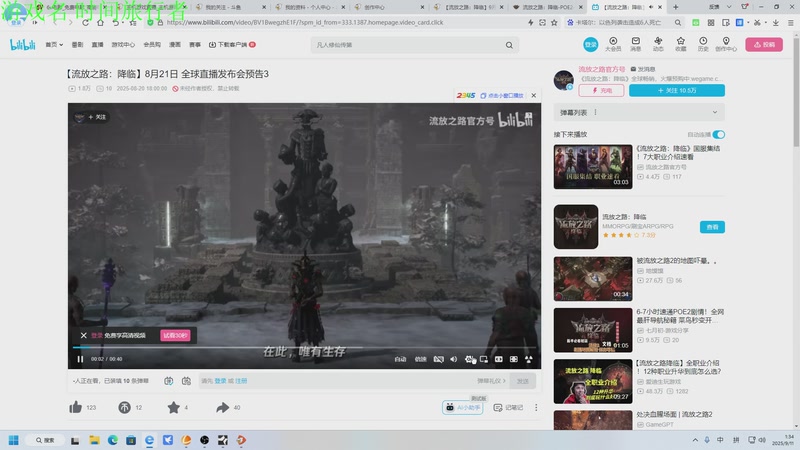Open 大会员 membership icon
The height and width of the screenshot is (450, 800).
613,44
